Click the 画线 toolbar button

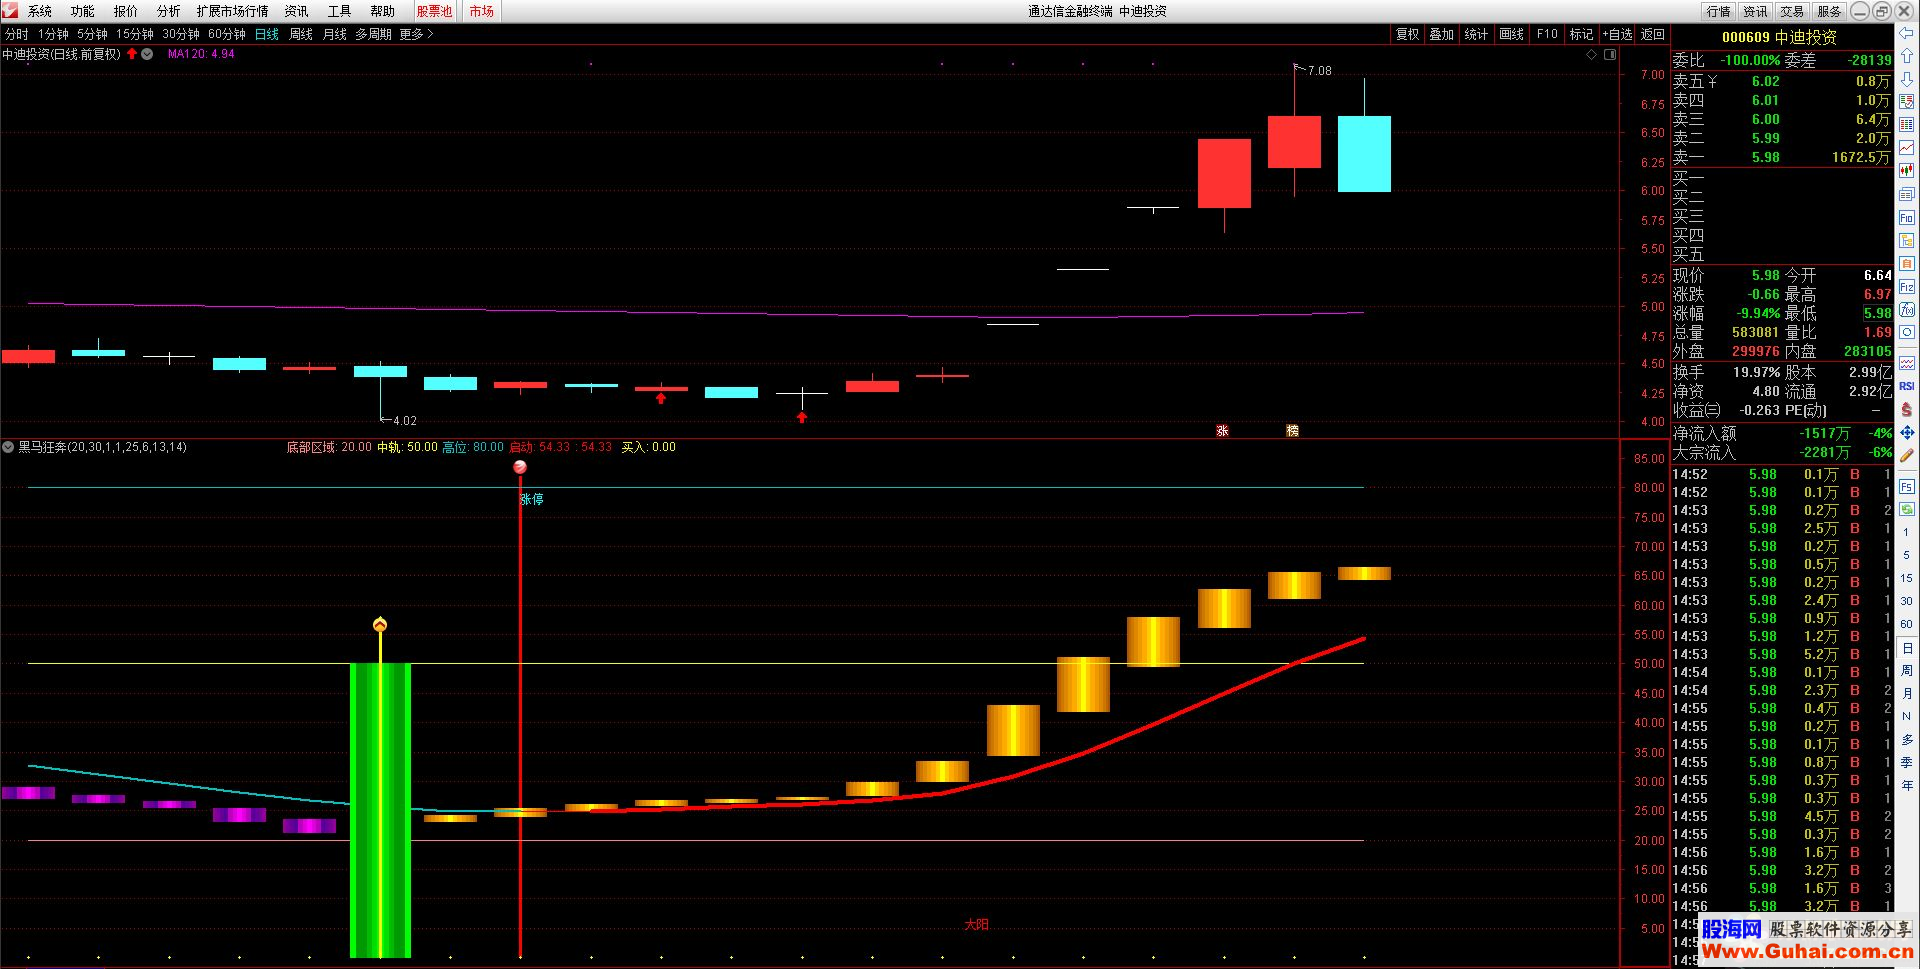pyautogui.click(x=1512, y=34)
